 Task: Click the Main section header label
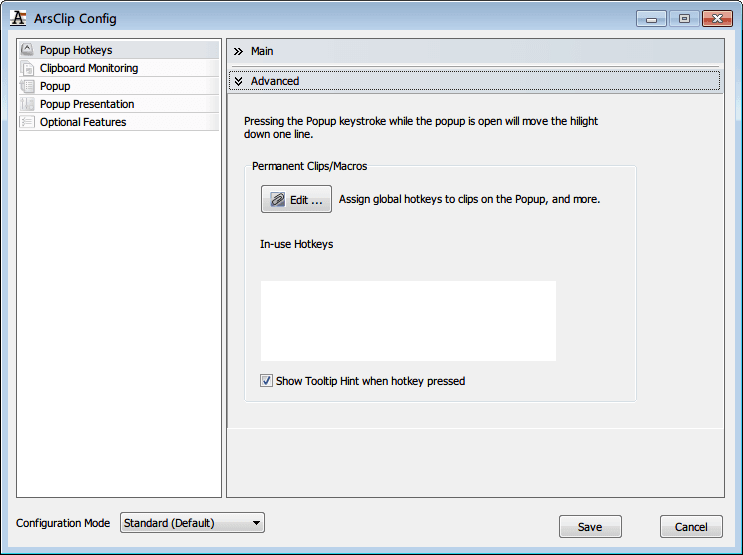click(x=262, y=51)
